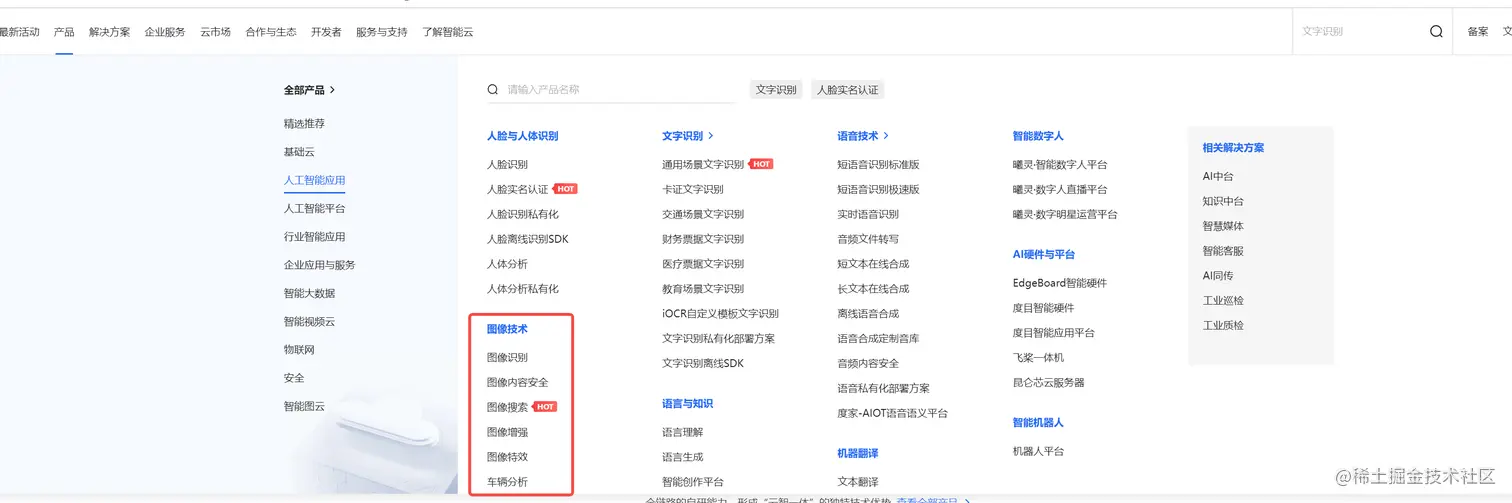The width and height of the screenshot is (1512, 503).
Task: Select 智能图云 in the sidebar
Action: (x=304, y=406)
